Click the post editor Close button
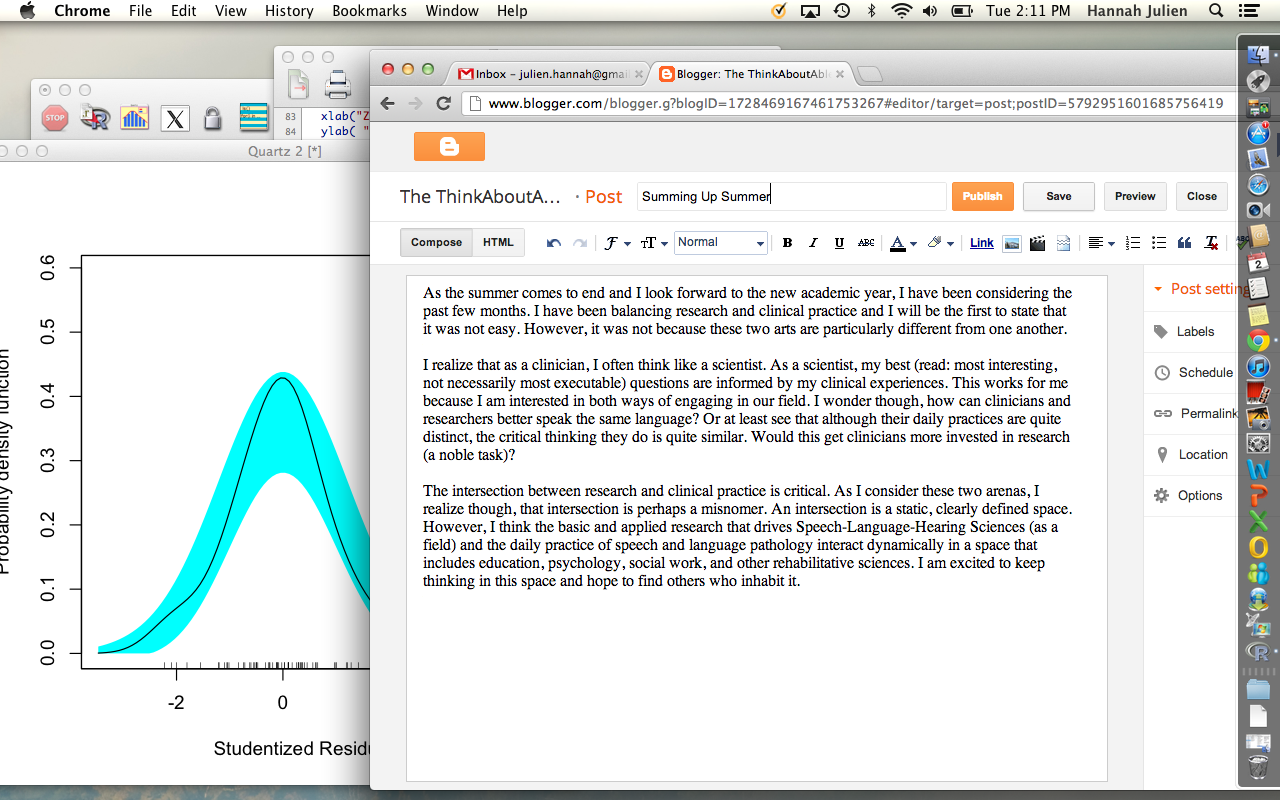 click(1202, 196)
